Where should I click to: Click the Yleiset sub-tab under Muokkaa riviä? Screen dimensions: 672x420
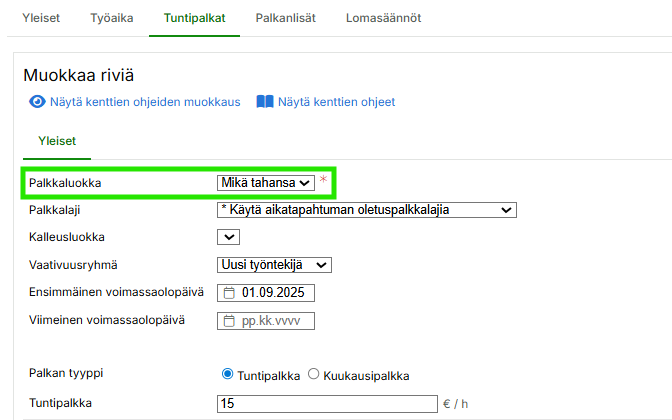point(57,141)
